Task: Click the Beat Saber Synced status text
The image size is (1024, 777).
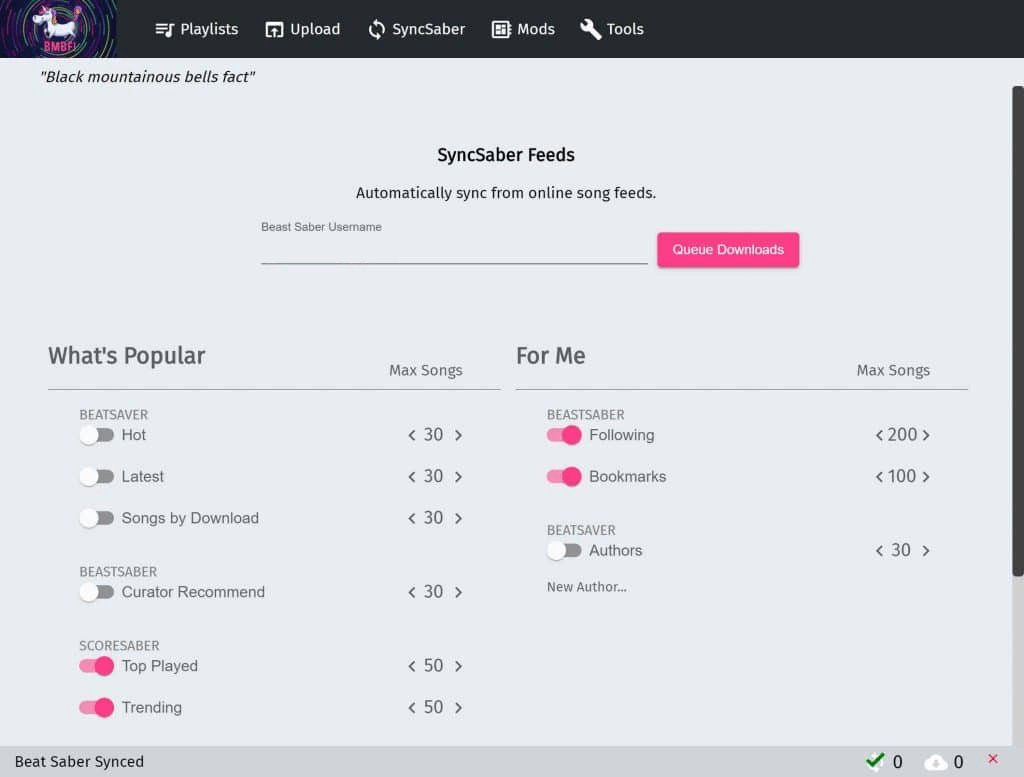Action: pyautogui.click(x=79, y=761)
